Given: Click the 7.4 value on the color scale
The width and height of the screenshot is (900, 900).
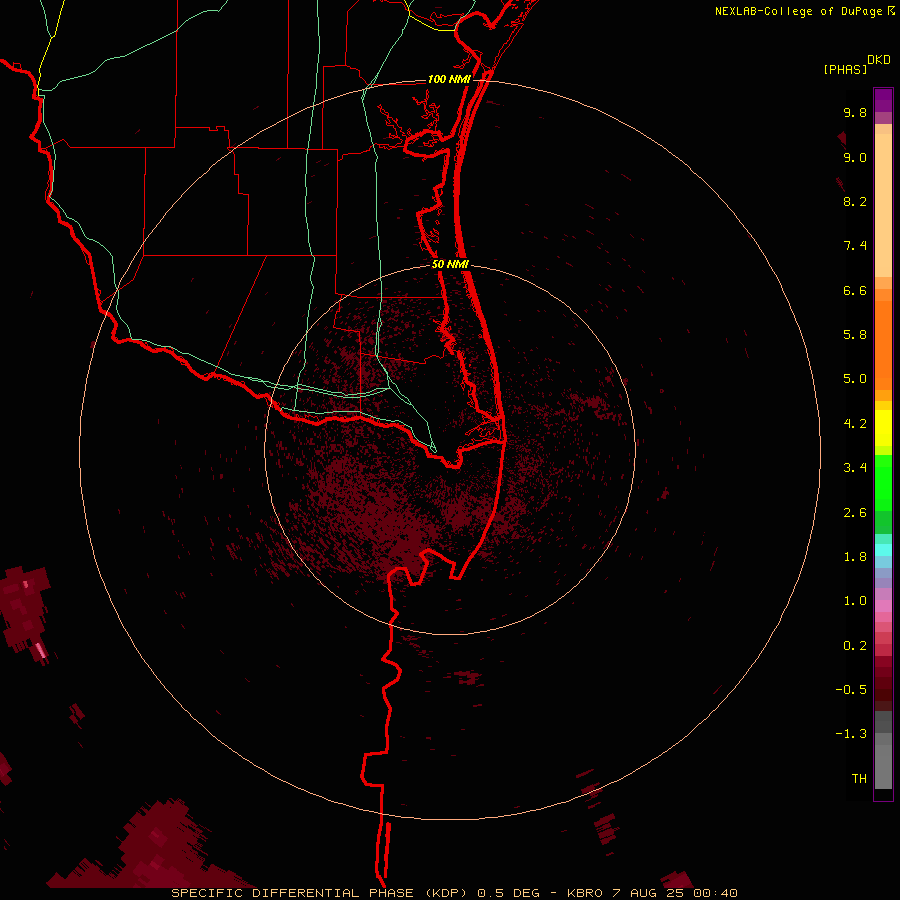Looking at the screenshot, I should 855,246.
